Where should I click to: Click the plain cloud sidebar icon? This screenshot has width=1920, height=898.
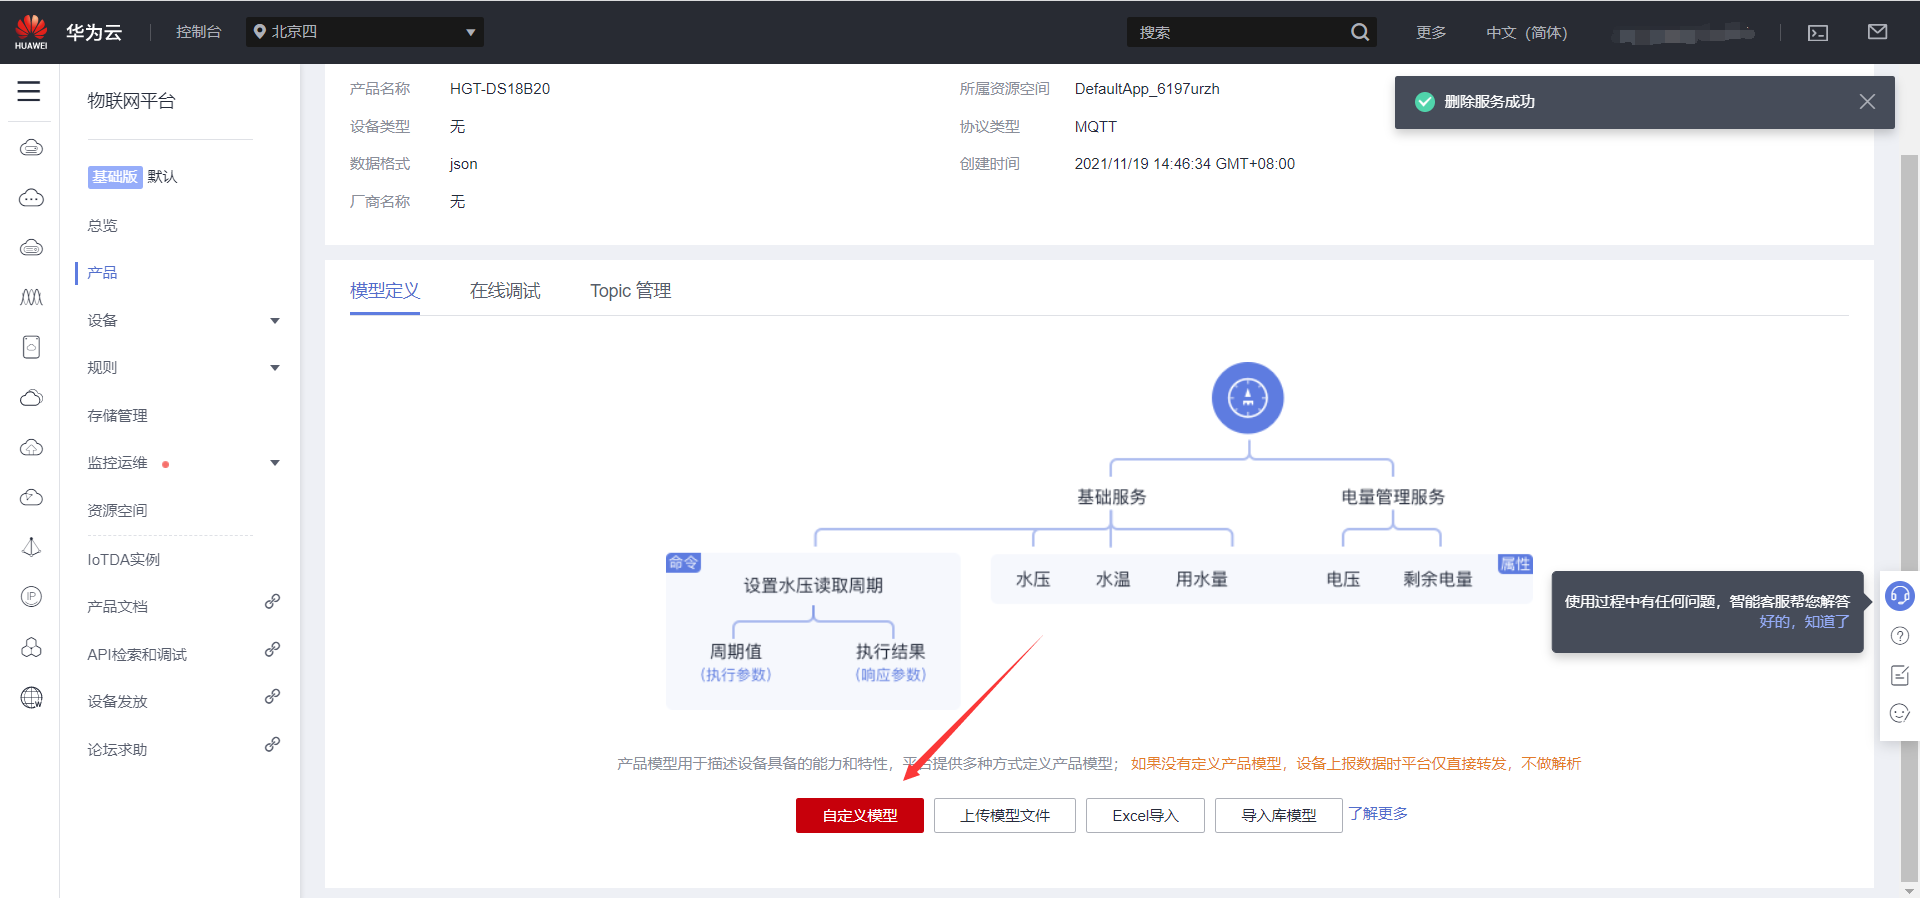click(31, 398)
